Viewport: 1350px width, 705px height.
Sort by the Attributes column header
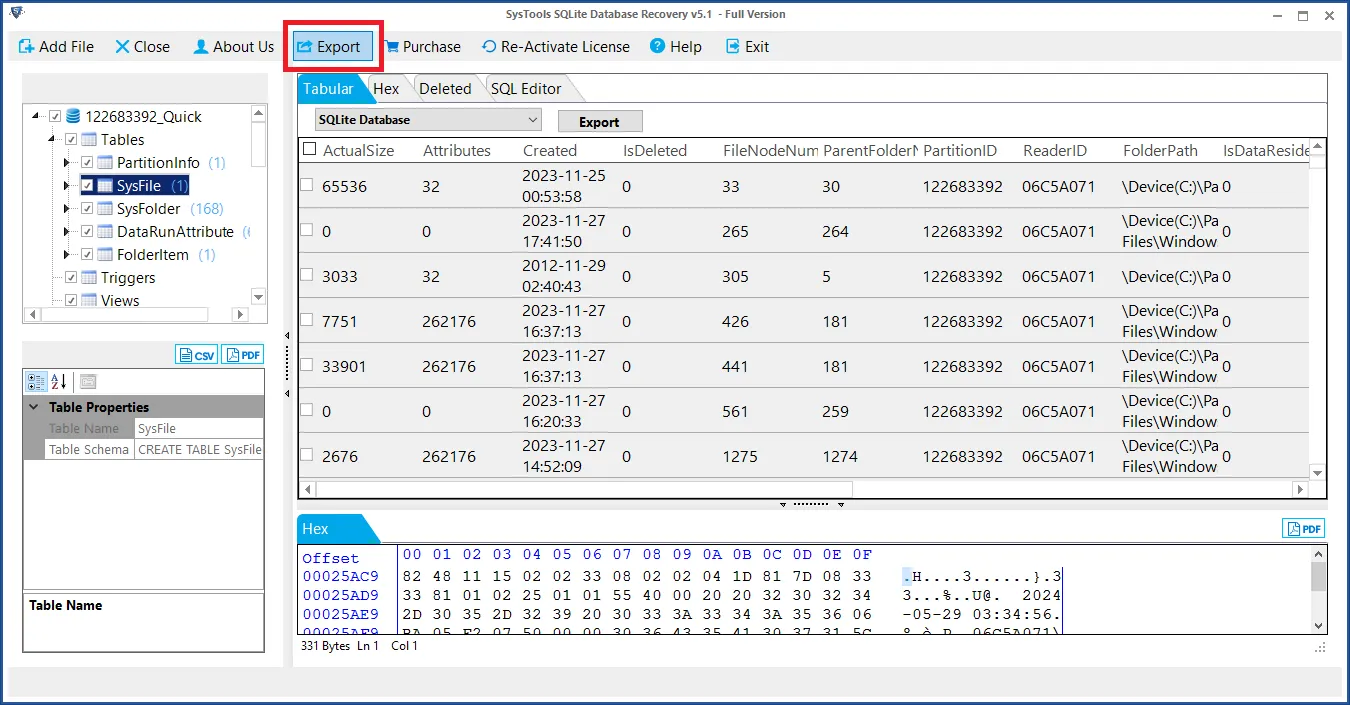tap(457, 150)
